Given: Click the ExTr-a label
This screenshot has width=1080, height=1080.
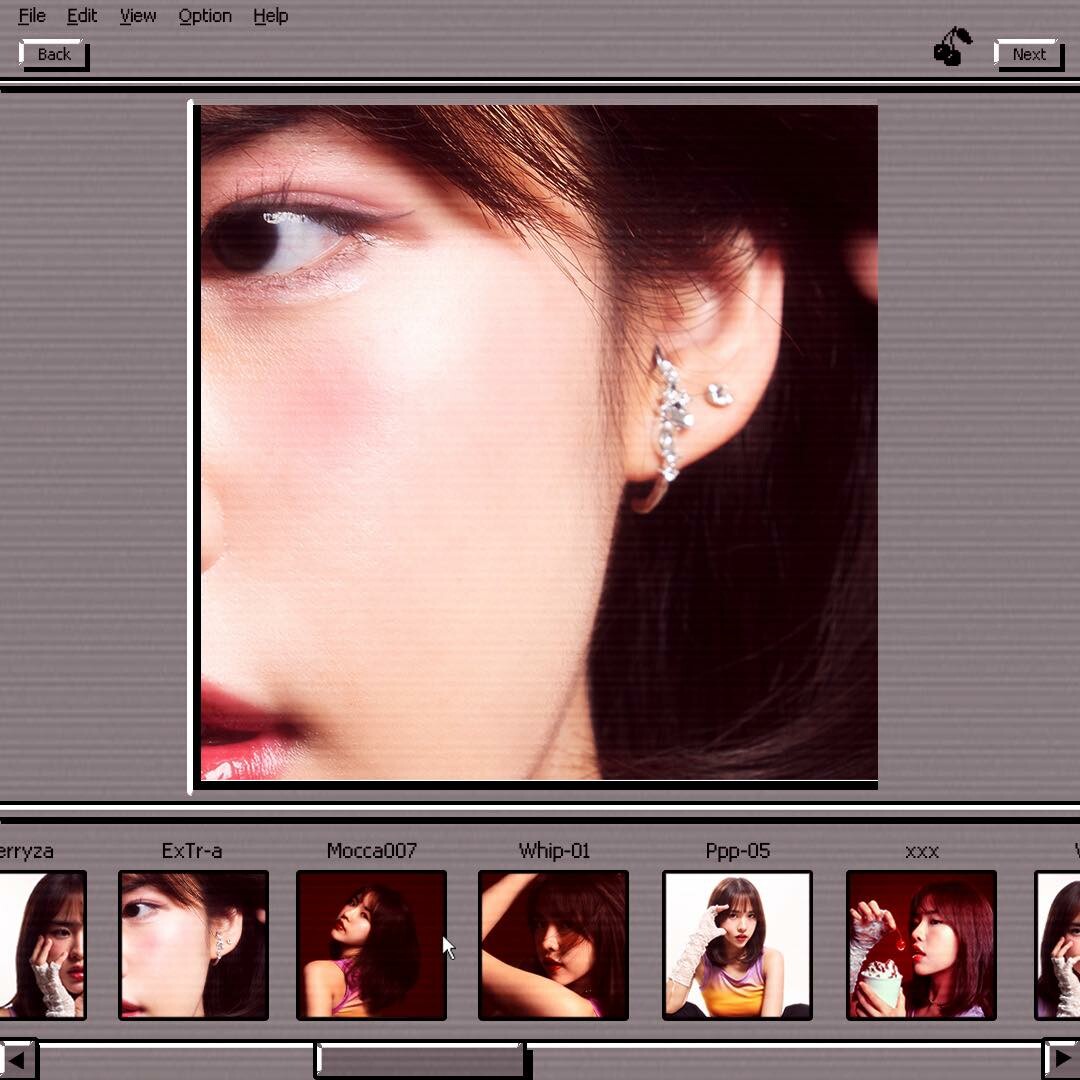Looking at the screenshot, I should [x=192, y=851].
